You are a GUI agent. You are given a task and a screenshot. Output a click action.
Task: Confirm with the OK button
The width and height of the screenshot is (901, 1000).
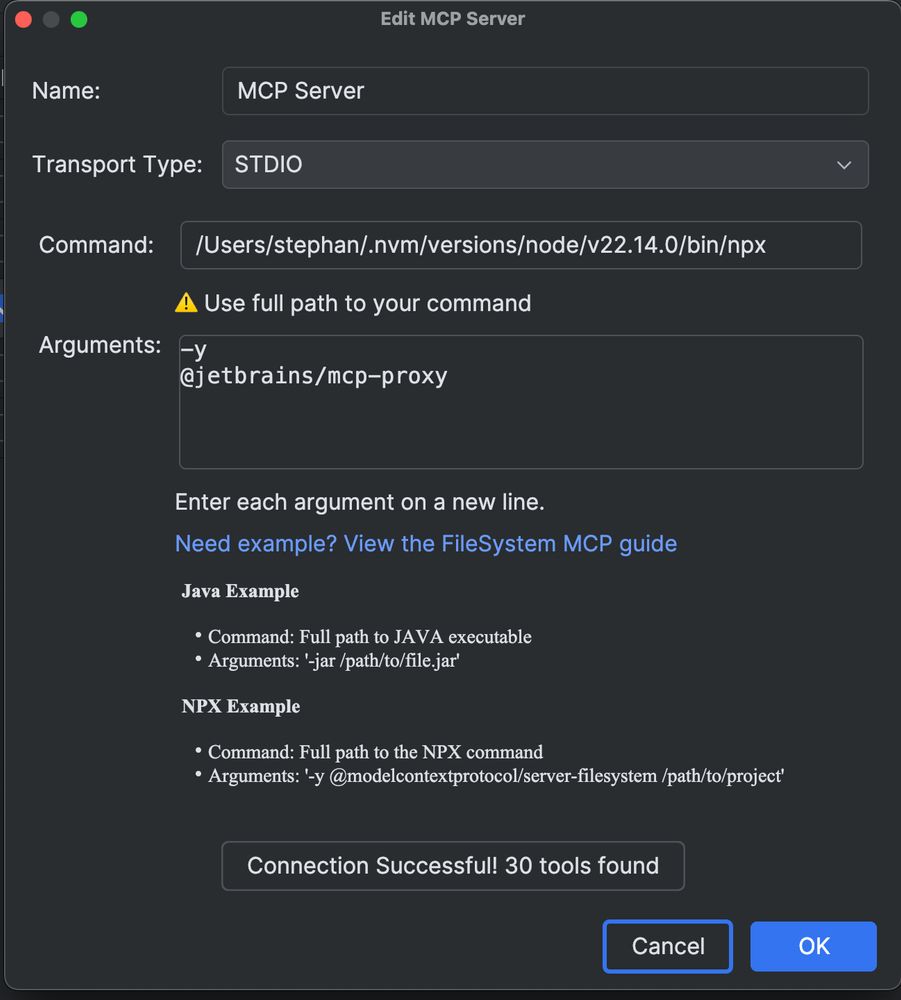coord(813,946)
